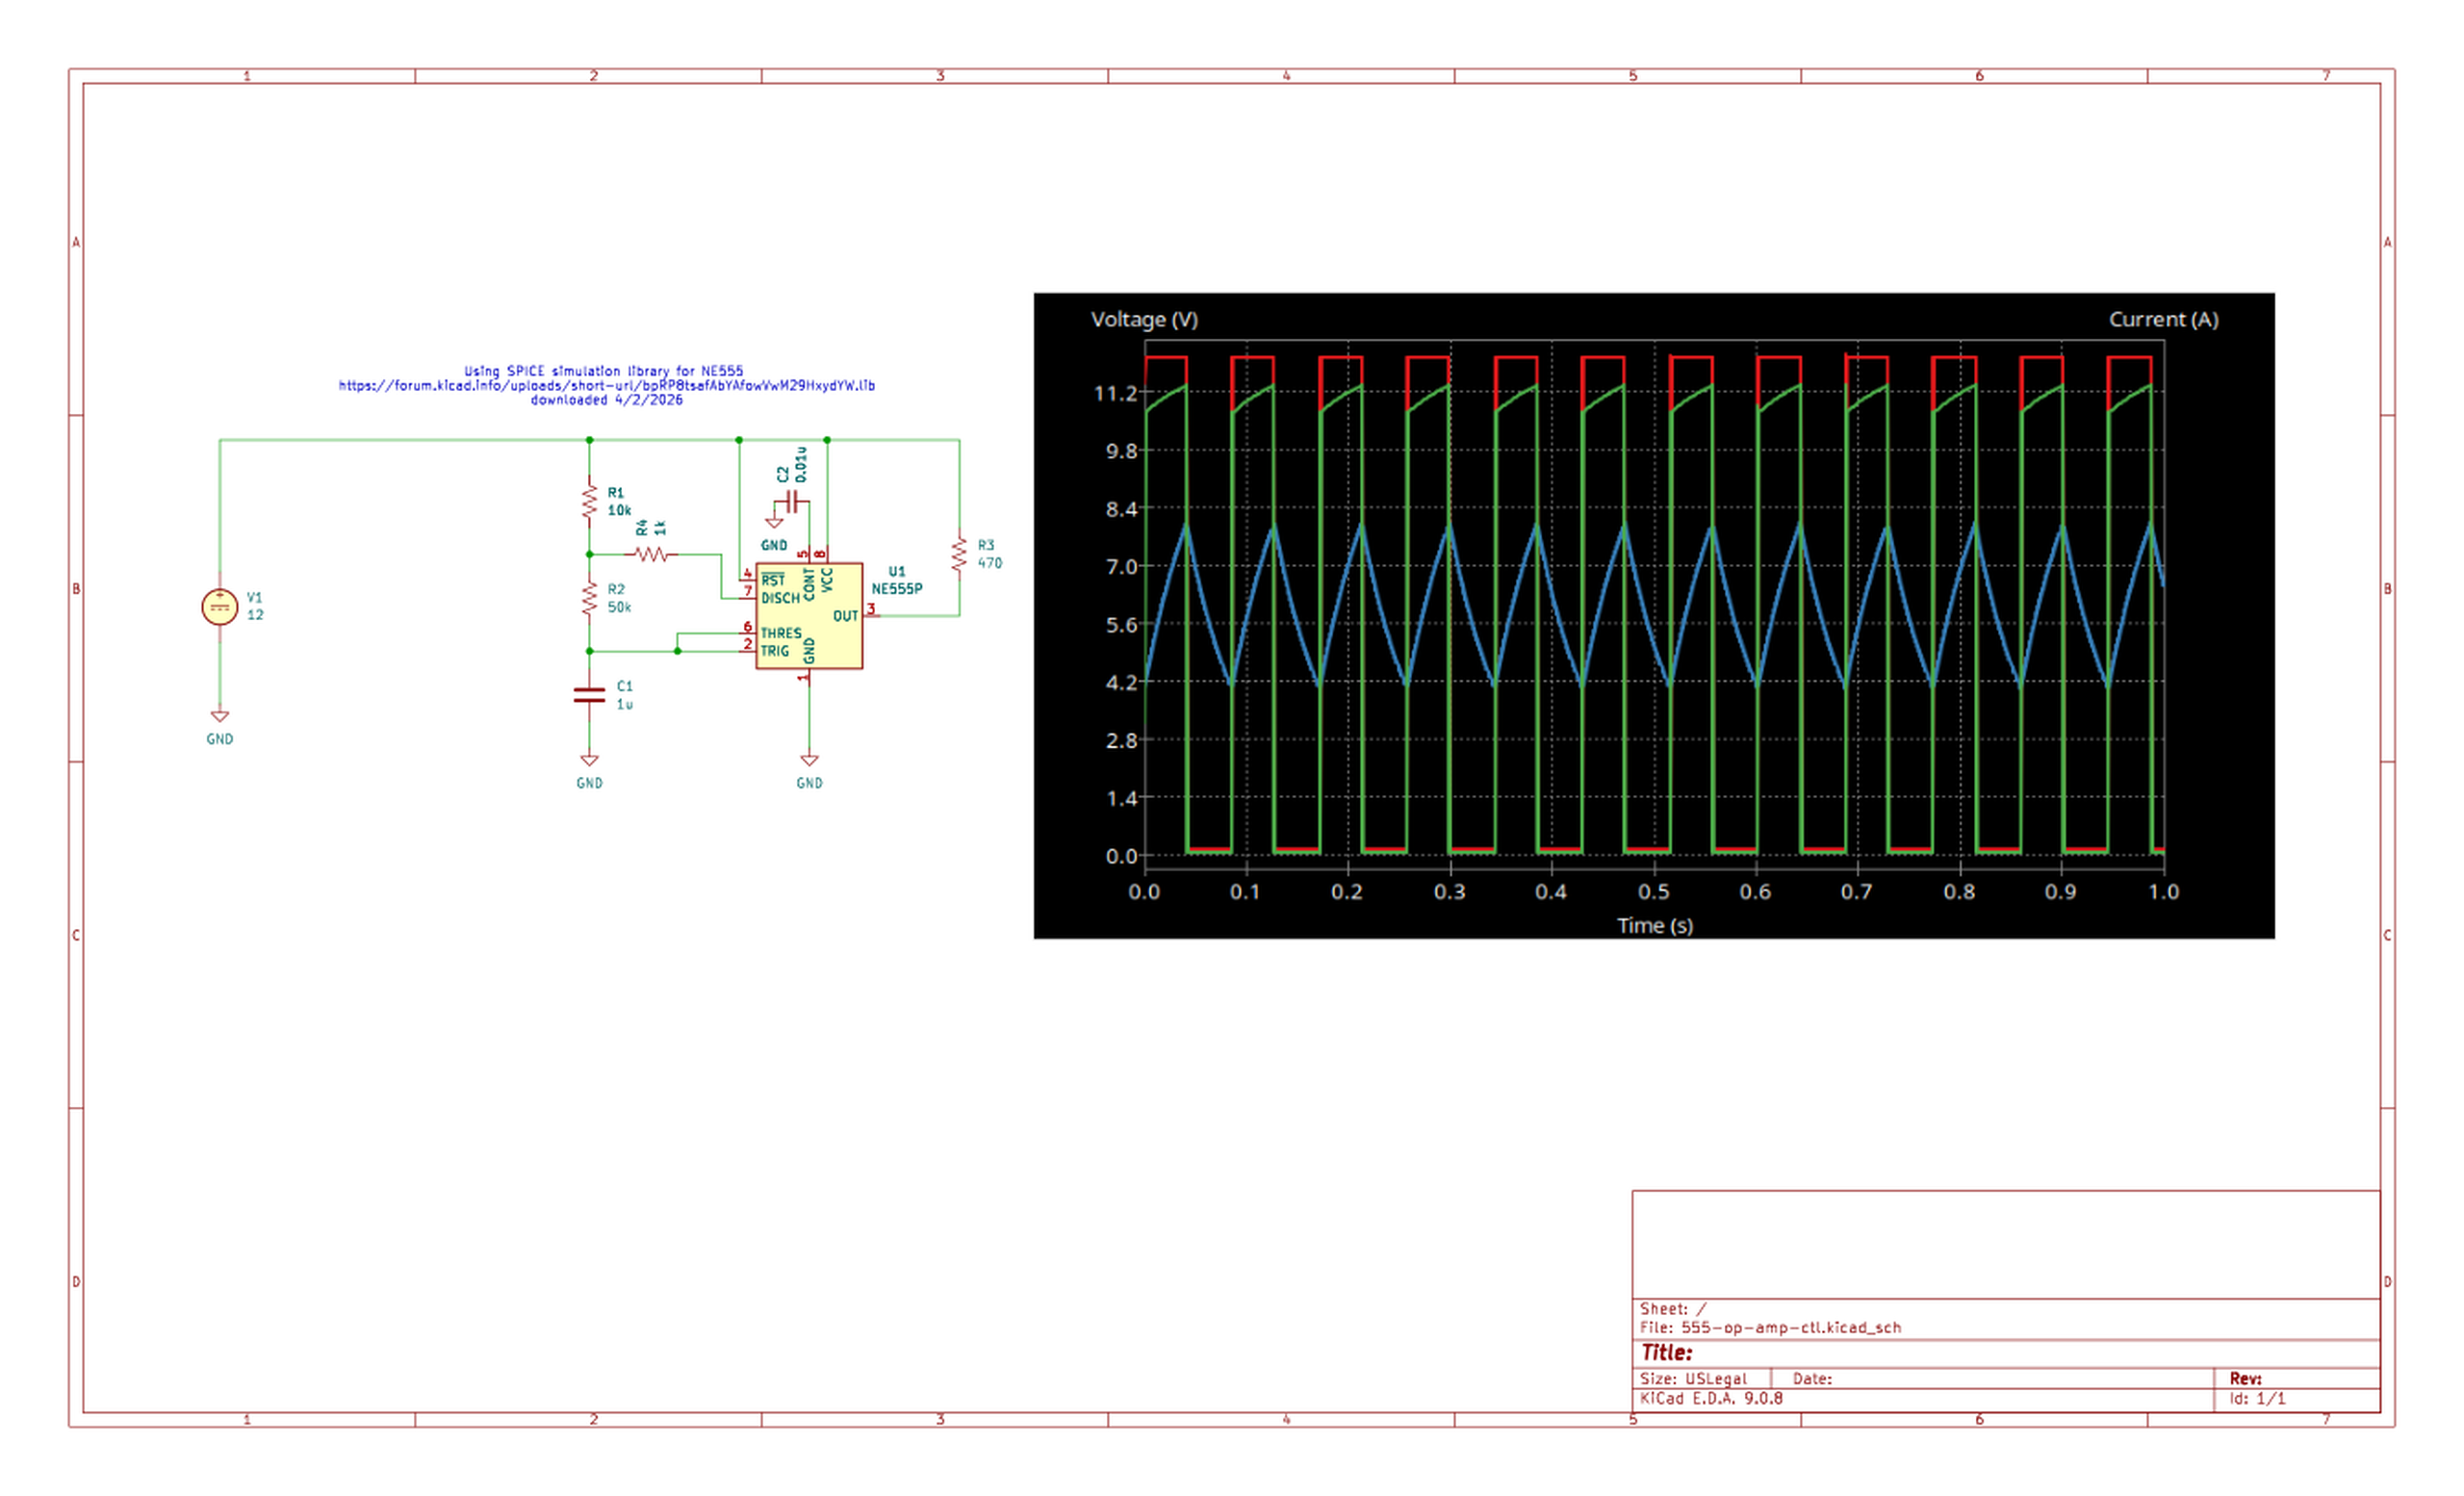2464x1496 pixels.
Task: Click the THRES pin label
Action: pyautogui.click(x=780, y=633)
